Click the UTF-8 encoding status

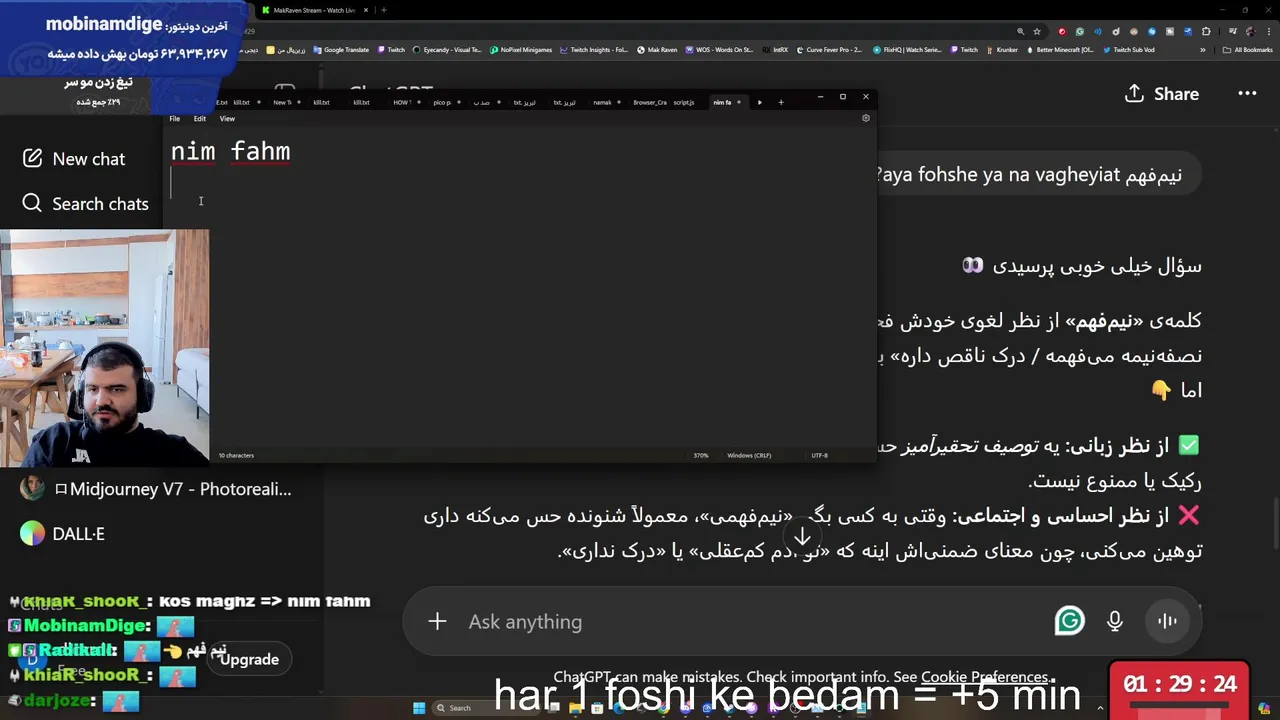pyautogui.click(x=819, y=455)
